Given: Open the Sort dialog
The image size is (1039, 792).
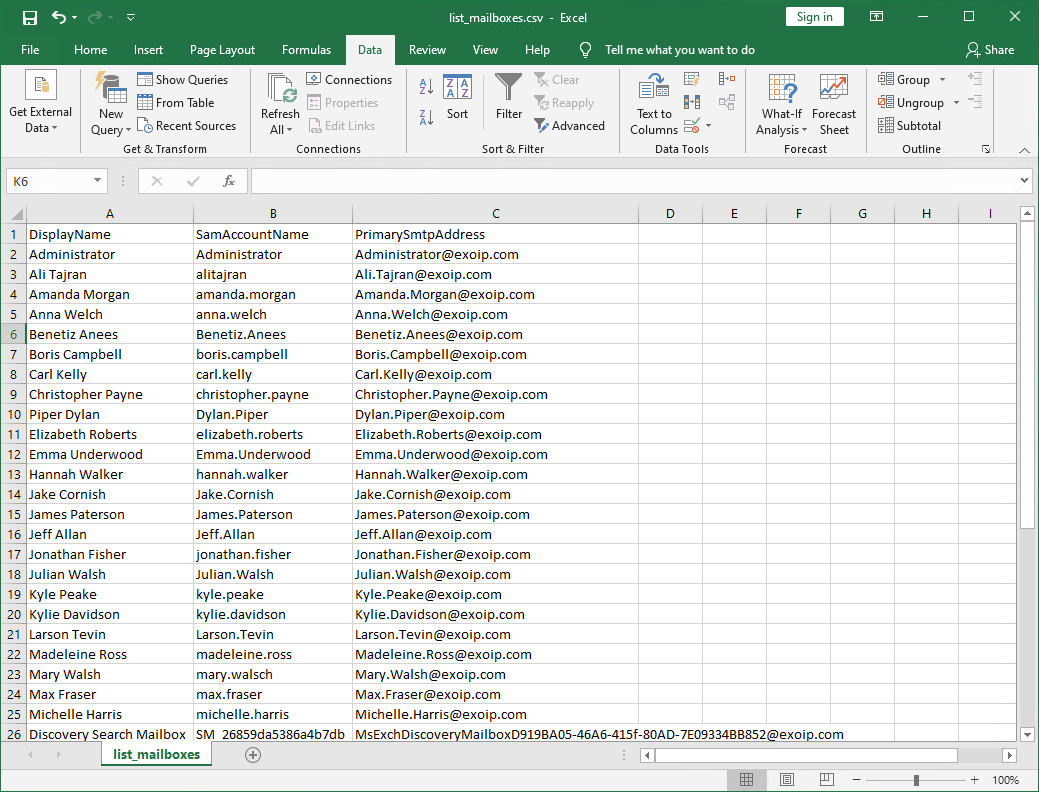Looking at the screenshot, I should tap(457, 97).
